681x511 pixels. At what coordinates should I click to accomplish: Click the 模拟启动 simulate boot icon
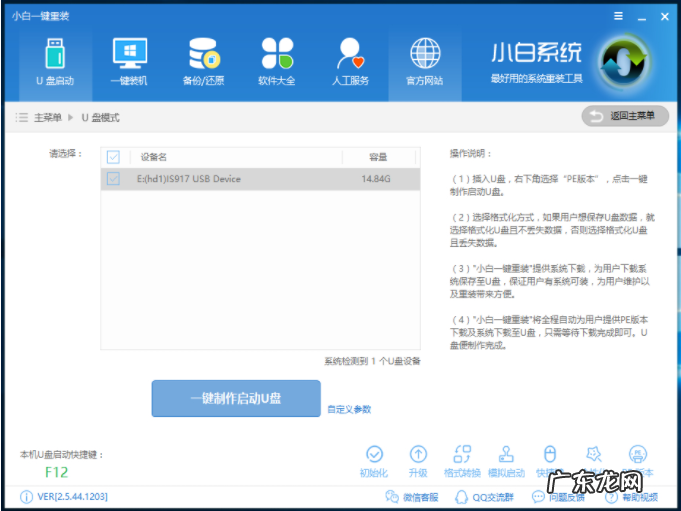click(506, 454)
